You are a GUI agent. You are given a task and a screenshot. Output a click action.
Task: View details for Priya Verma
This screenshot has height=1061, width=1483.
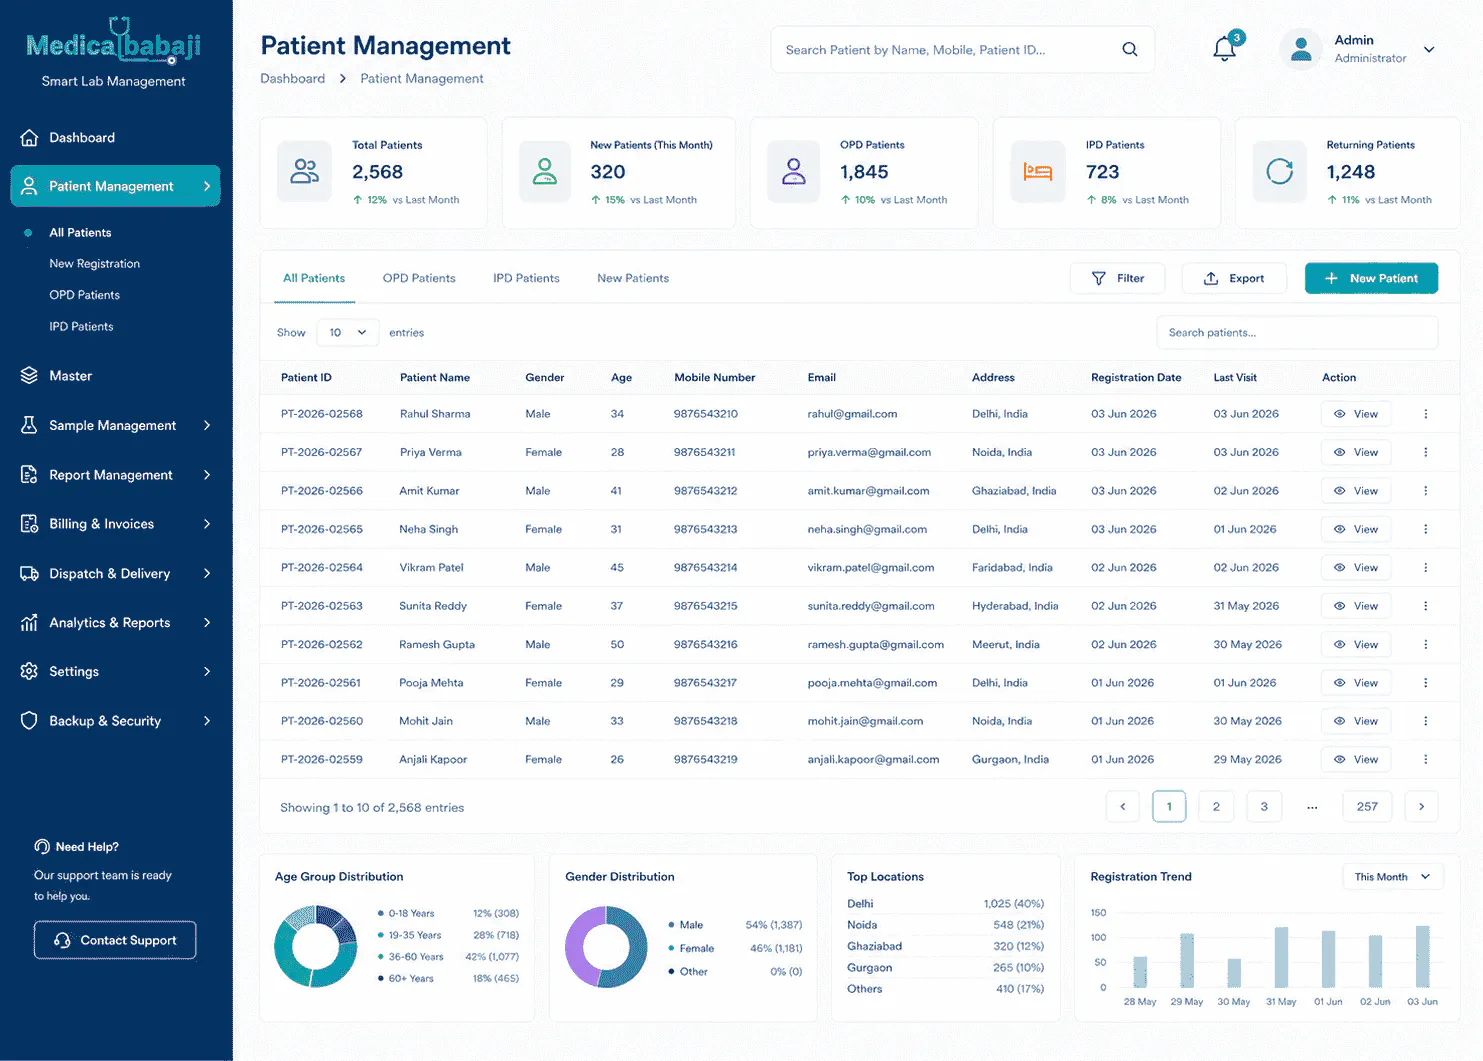1355,452
